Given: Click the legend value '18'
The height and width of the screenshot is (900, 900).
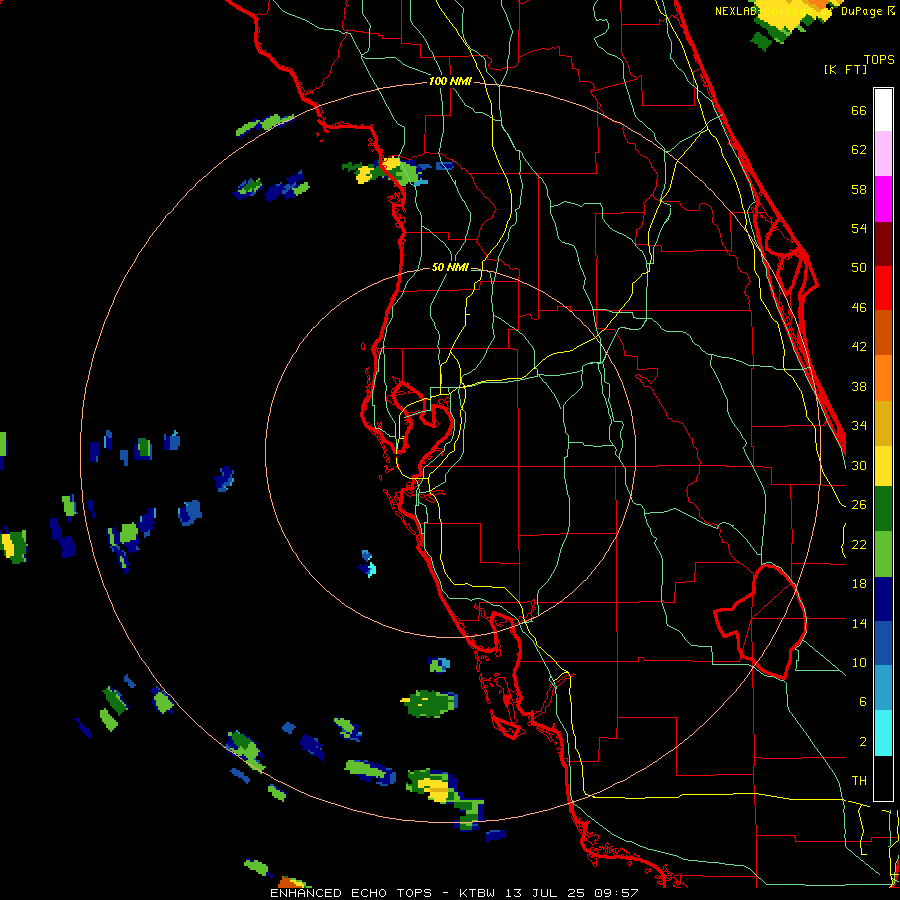Looking at the screenshot, I should pos(859,584).
